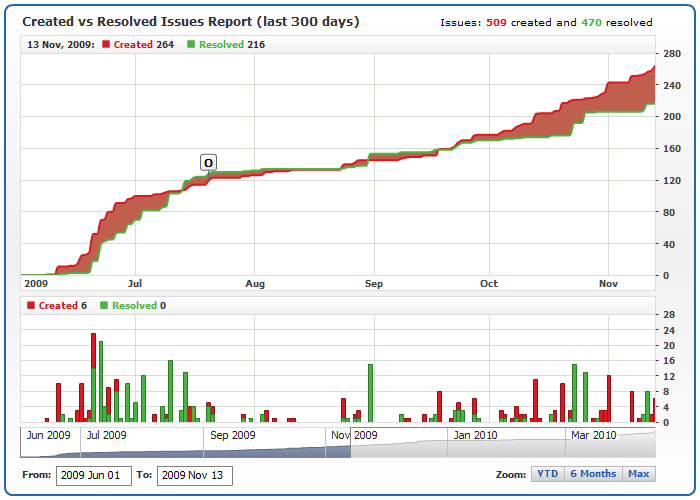The height and width of the screenshot is (500, 700).
Task: Click the 'O' event flag on chart
Action: coord(208,163)
